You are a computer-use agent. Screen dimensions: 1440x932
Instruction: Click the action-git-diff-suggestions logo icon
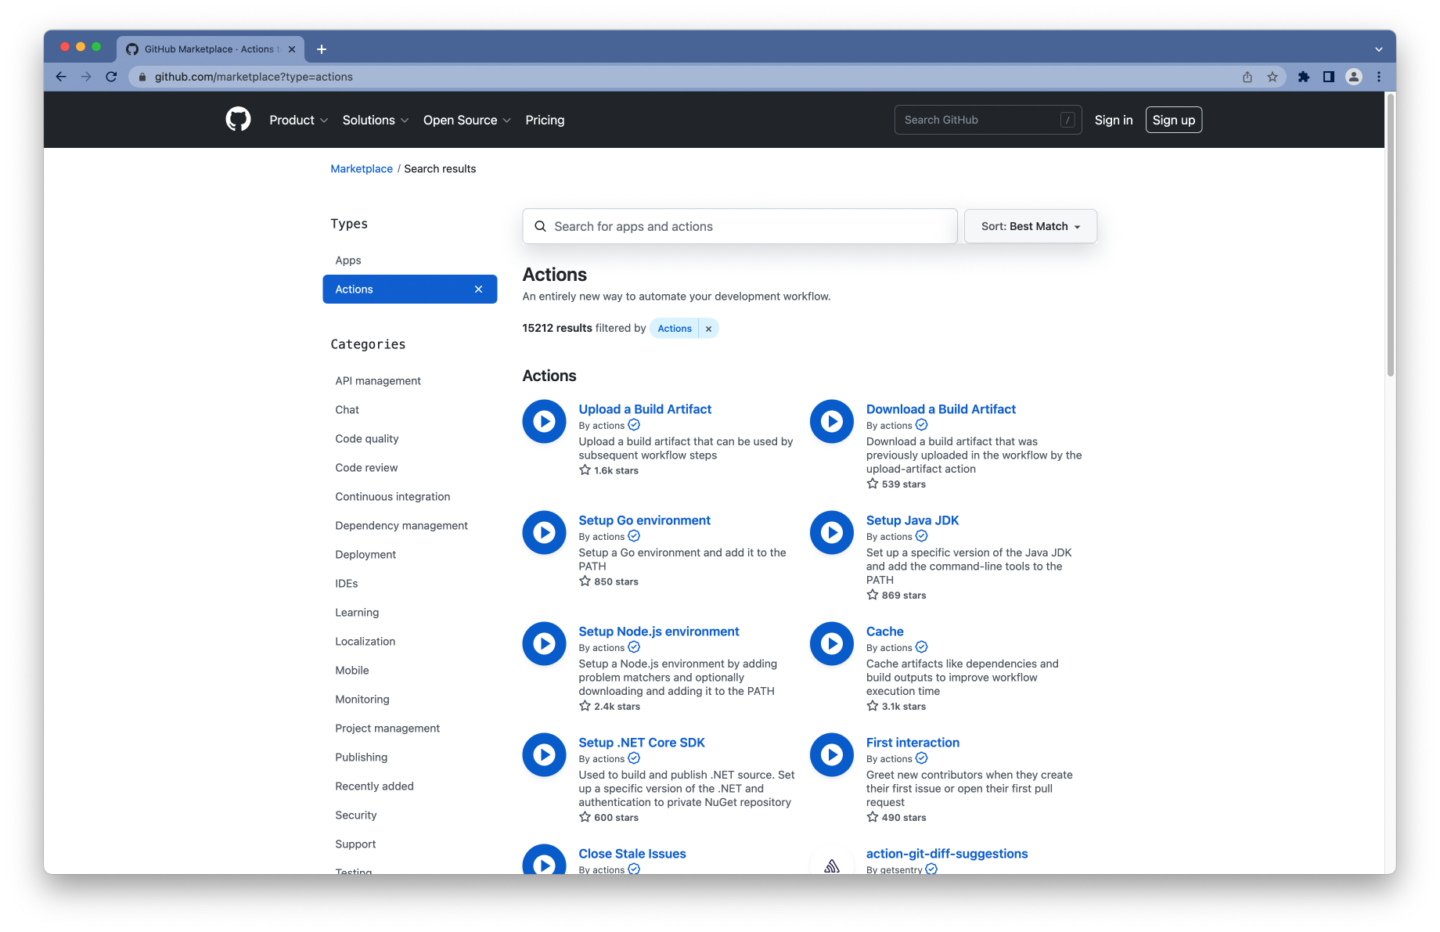832,864
